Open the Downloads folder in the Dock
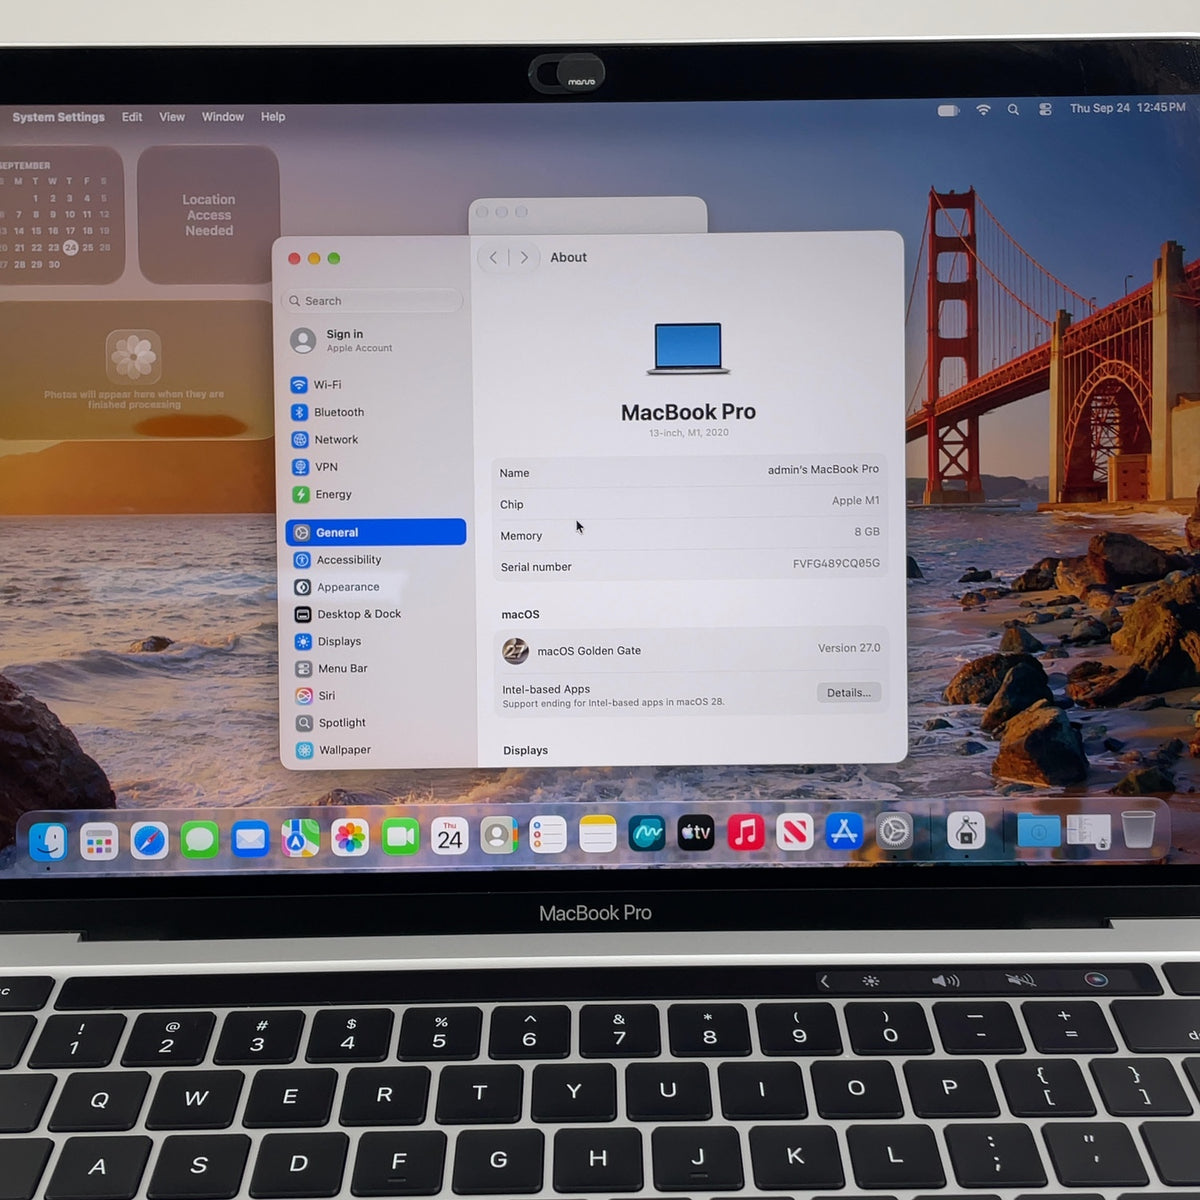 click(x=1038, y=830)
